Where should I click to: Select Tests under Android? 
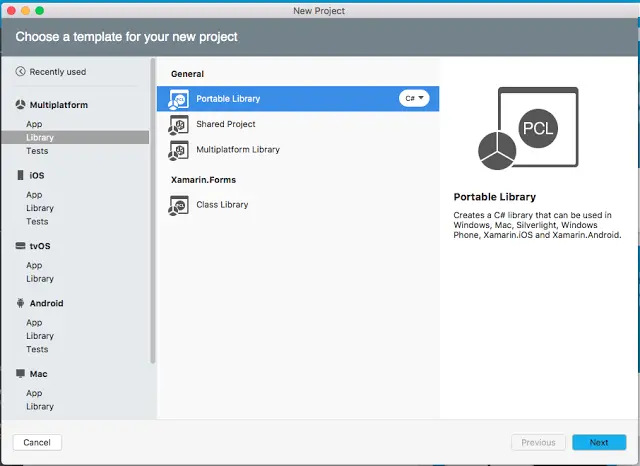[x=37, y=349]
